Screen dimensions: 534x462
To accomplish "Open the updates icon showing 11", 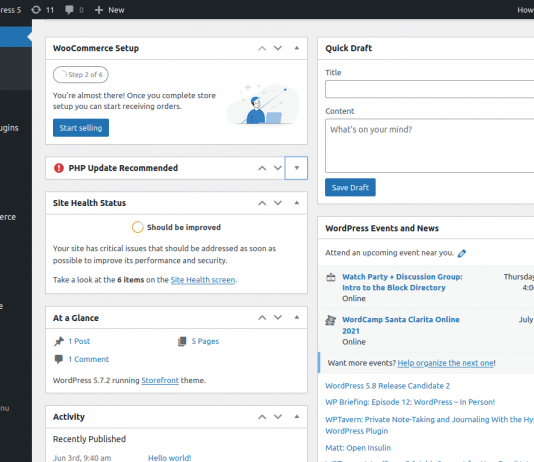I will click(43, 10).
